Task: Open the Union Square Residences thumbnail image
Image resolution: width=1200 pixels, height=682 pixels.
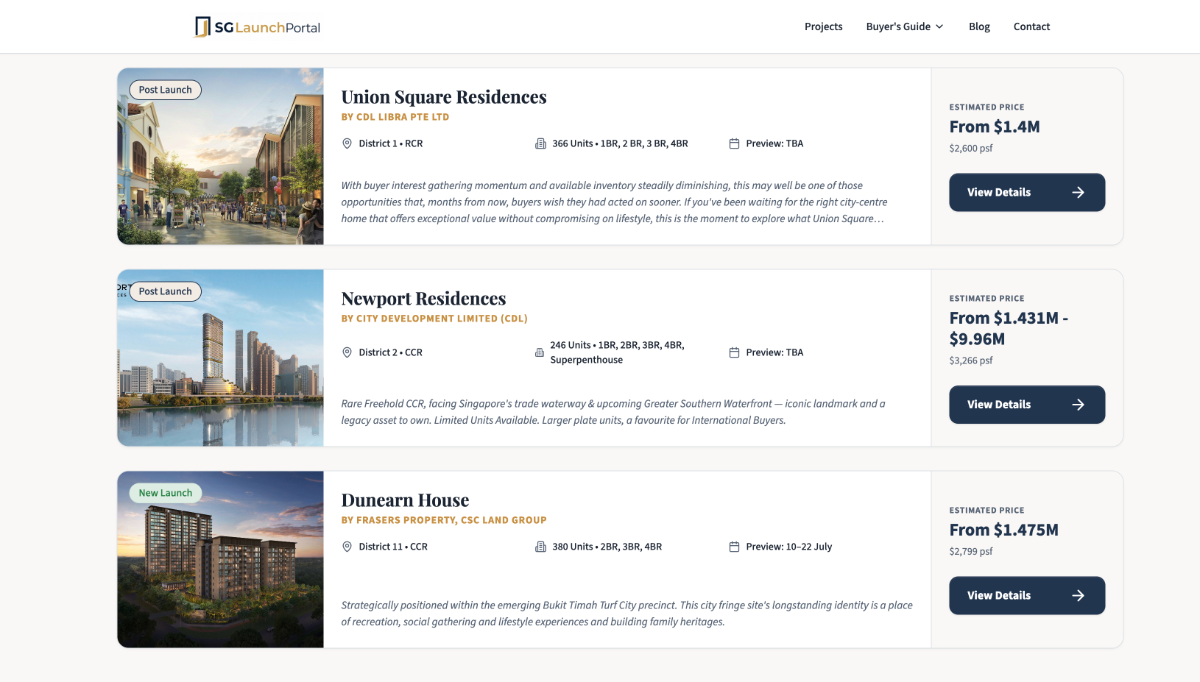Action: tap(220, 156)
